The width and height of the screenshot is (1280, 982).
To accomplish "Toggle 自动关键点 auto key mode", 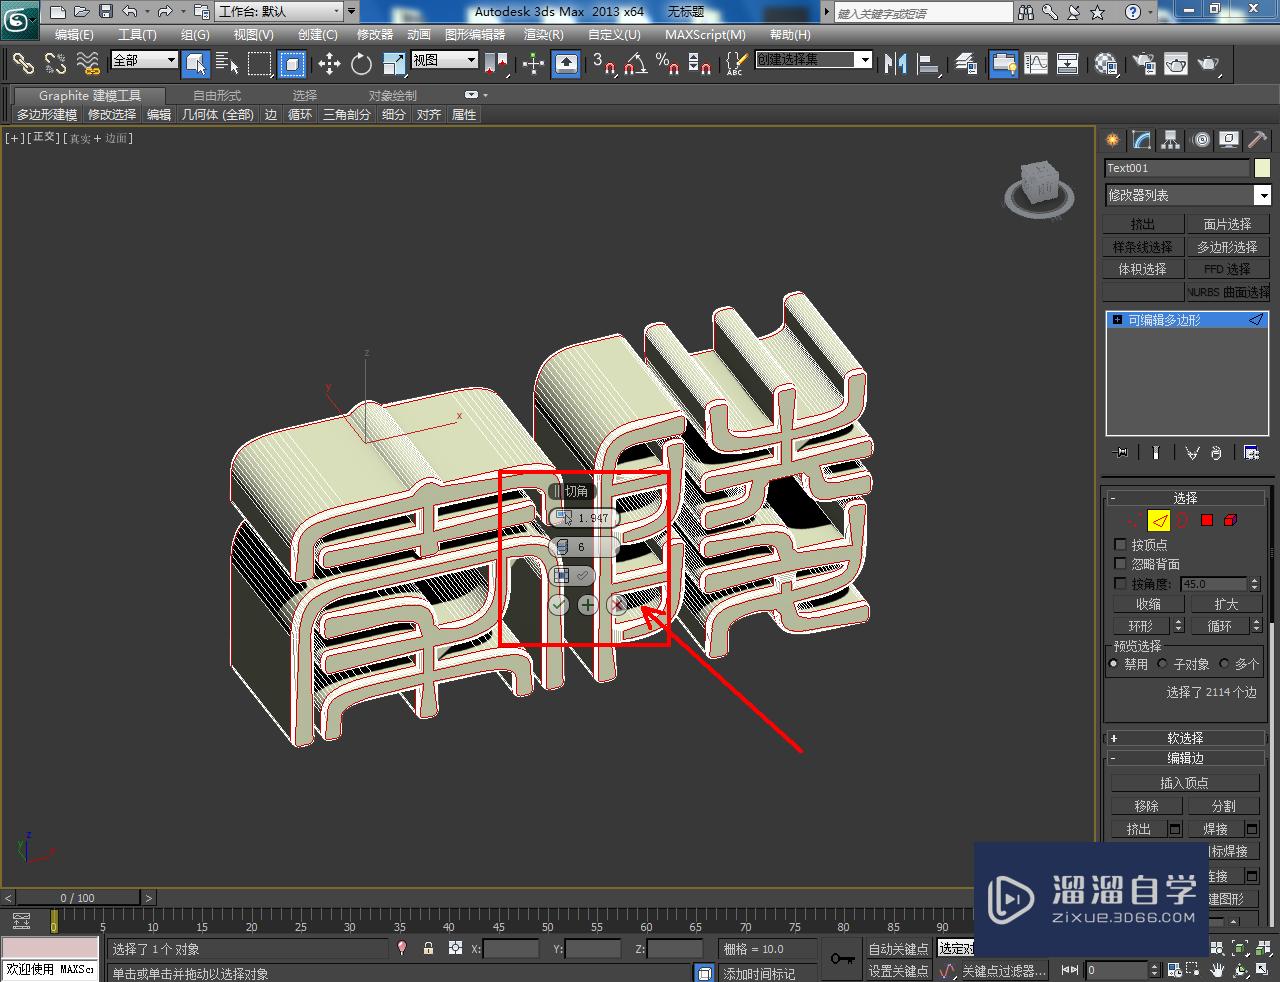I will point(898,949).
